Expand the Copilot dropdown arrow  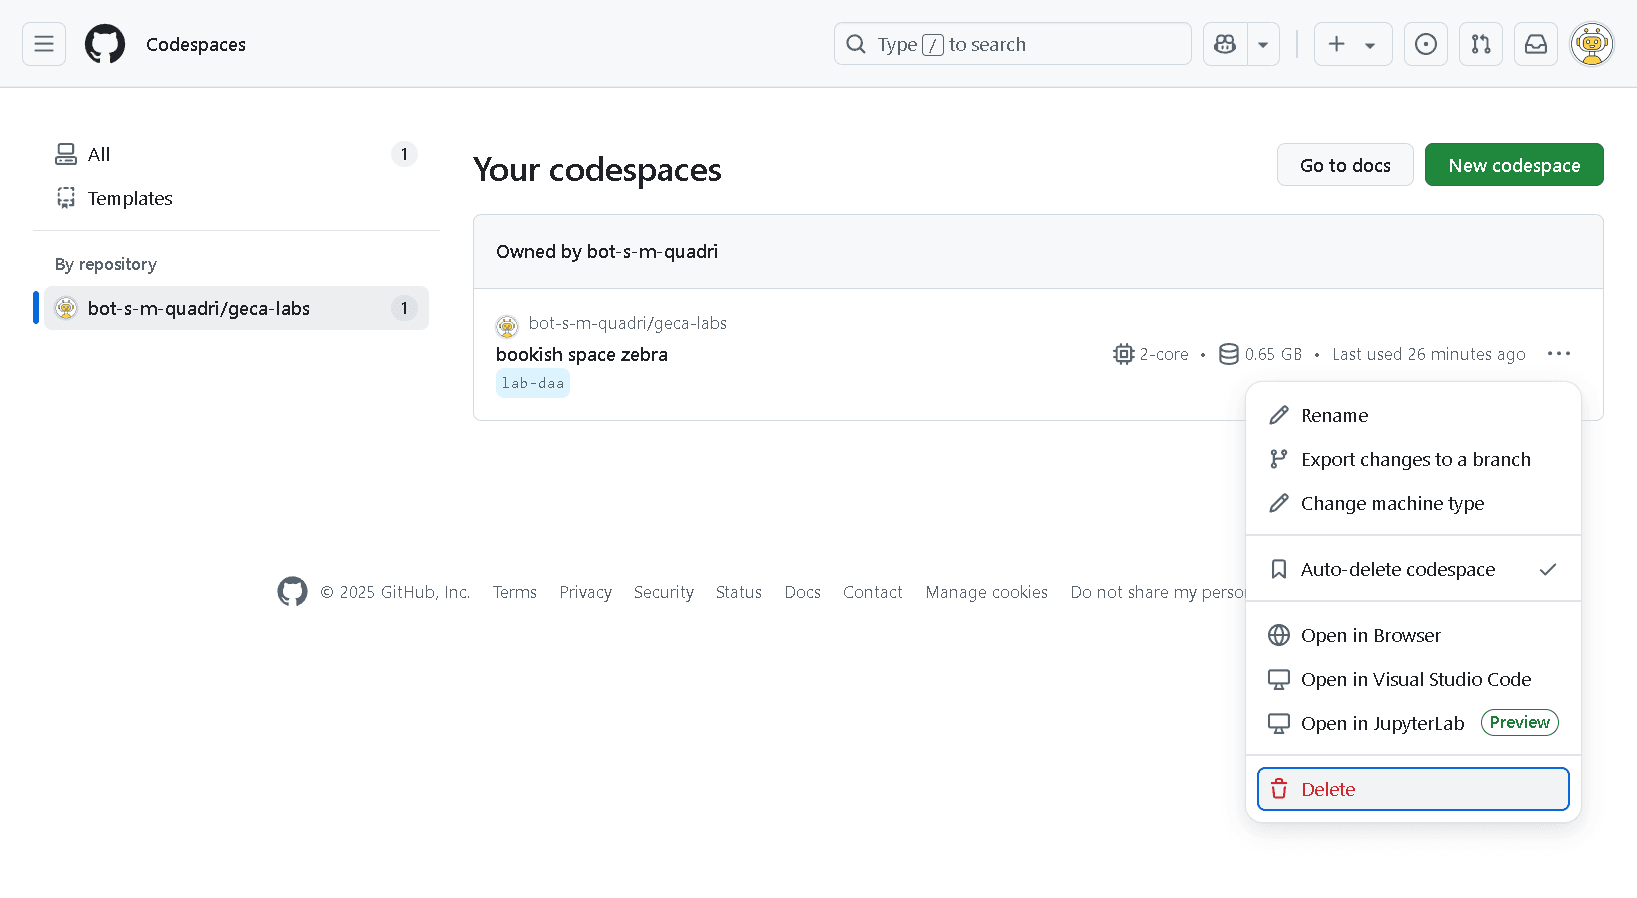tap(1263, 44)
